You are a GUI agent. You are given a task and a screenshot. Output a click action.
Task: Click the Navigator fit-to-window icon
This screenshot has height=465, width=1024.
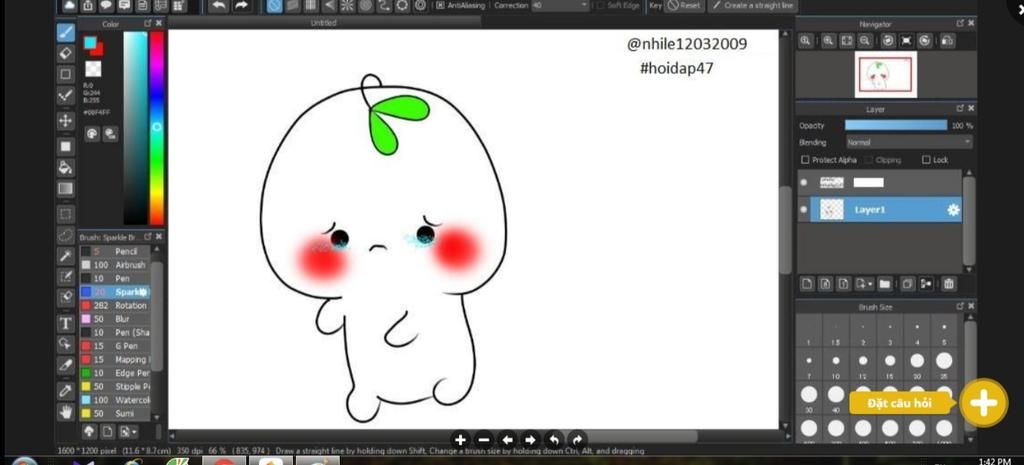click(x=846, y=40)
